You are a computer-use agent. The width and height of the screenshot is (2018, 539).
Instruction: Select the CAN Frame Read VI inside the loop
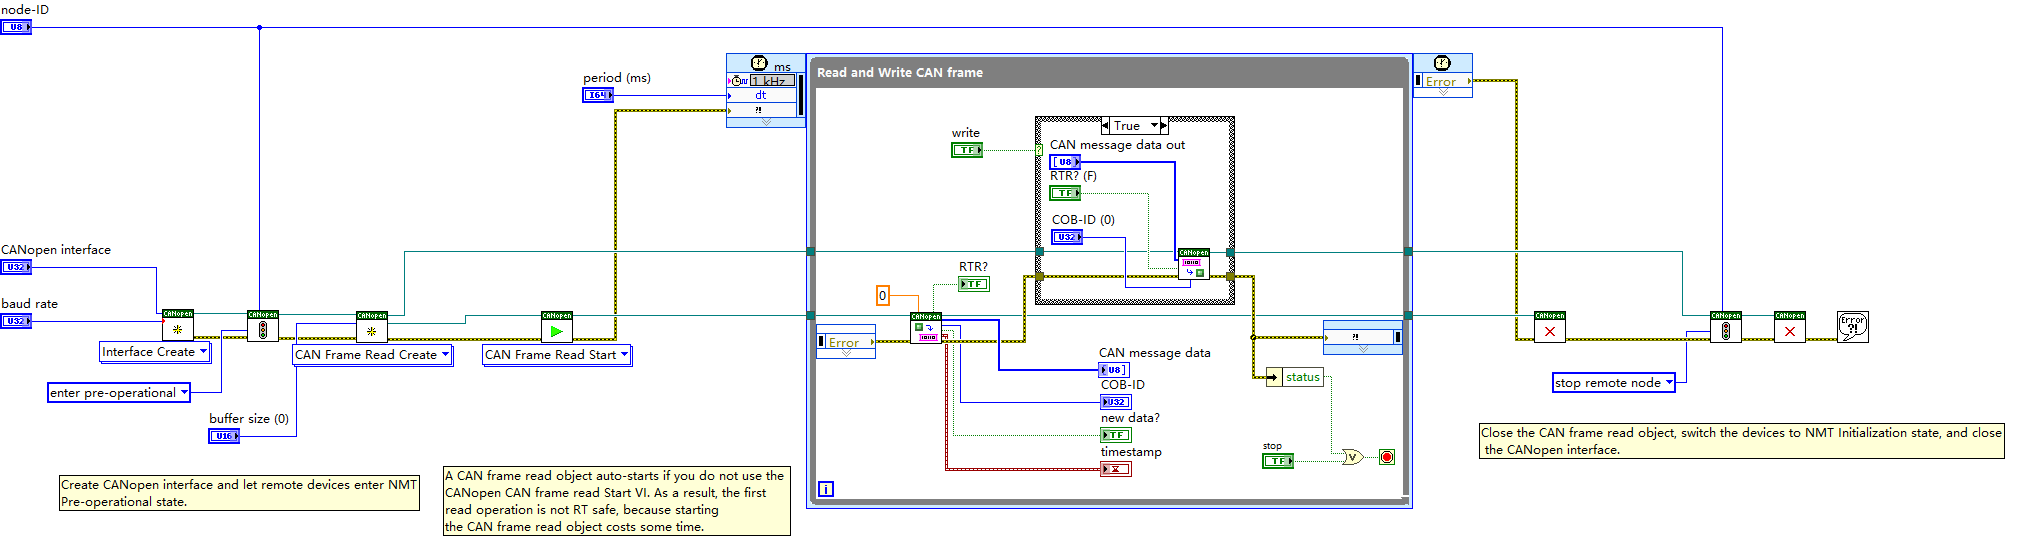pyautogui.click(x=926, y=328)
